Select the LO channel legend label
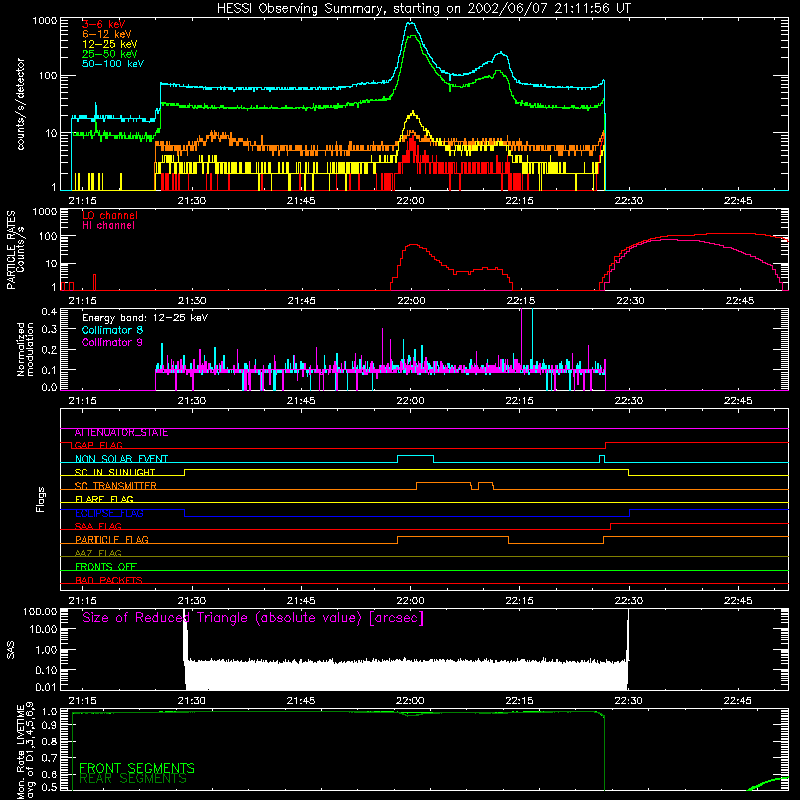Screen dimensions: 800x800 coord(110,215)
